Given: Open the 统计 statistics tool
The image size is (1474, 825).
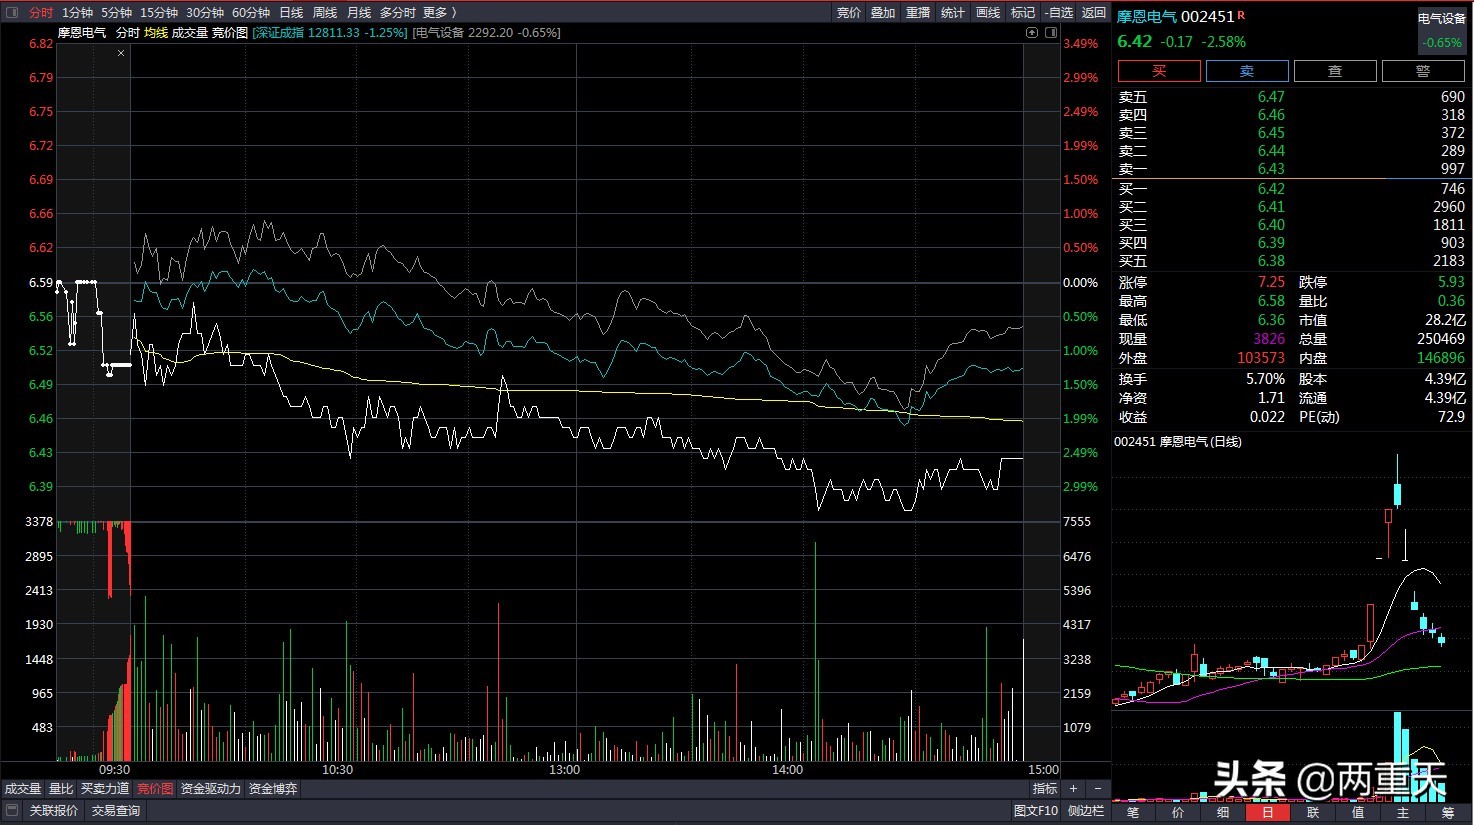Looking at the screenshot, I should 953,12.
